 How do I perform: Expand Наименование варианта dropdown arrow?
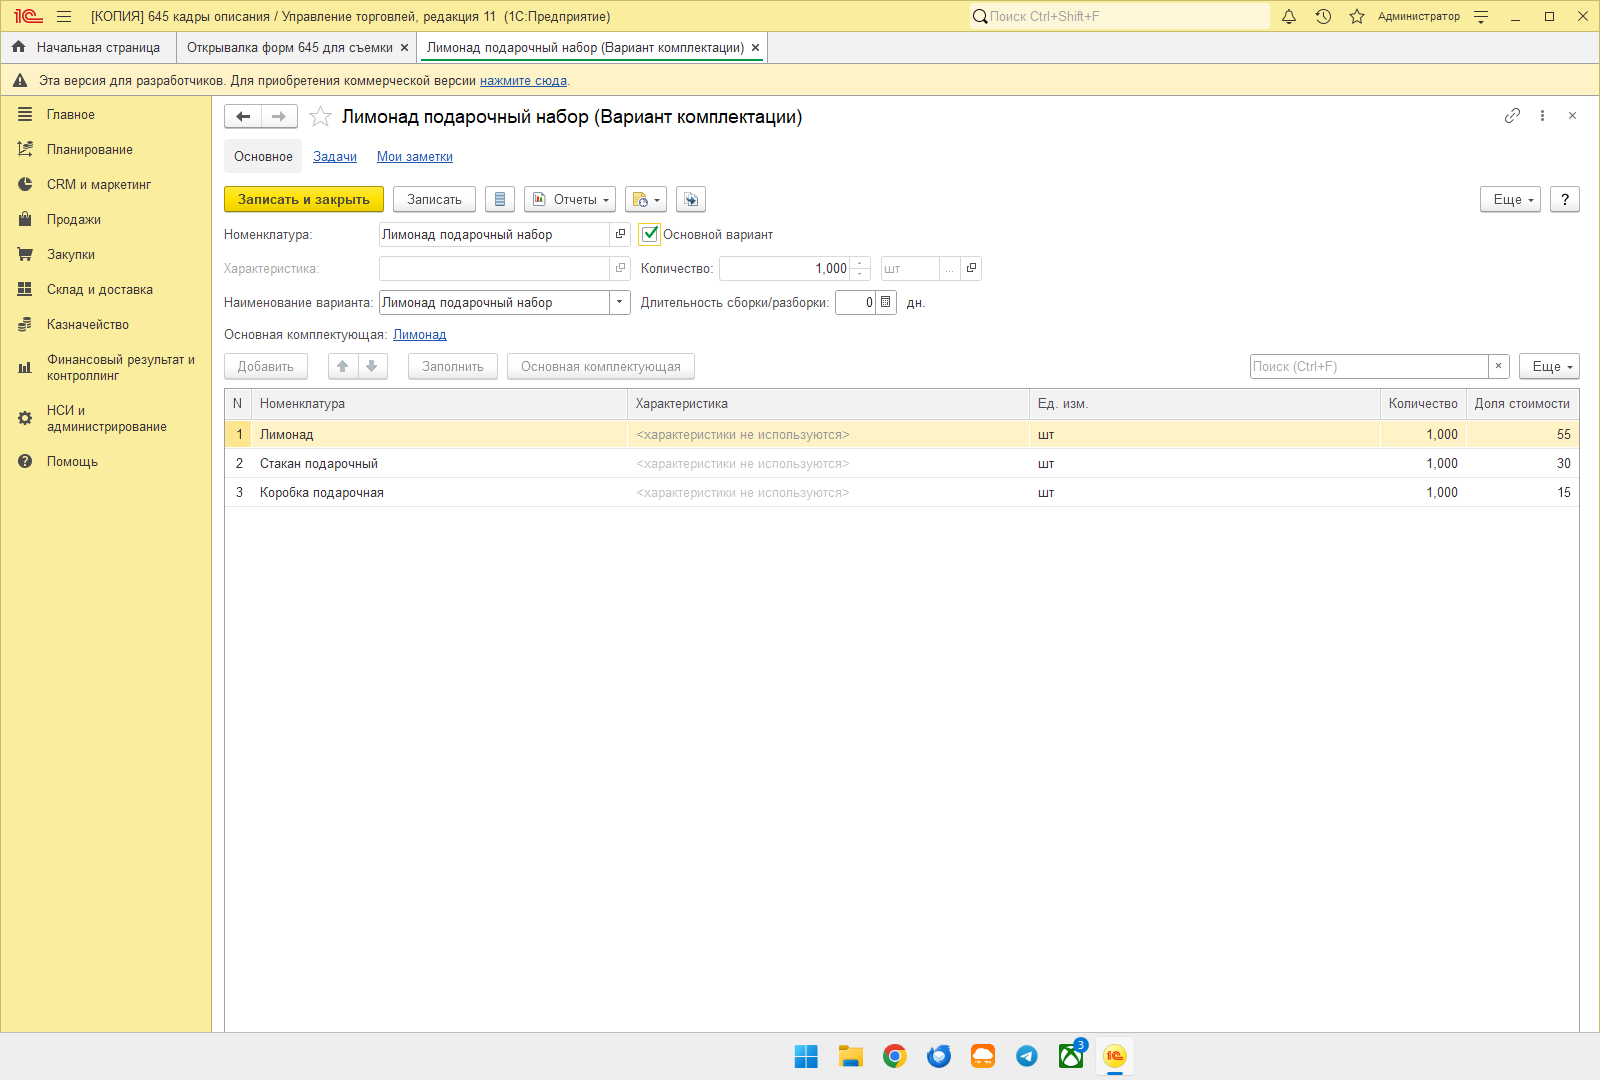620,302
